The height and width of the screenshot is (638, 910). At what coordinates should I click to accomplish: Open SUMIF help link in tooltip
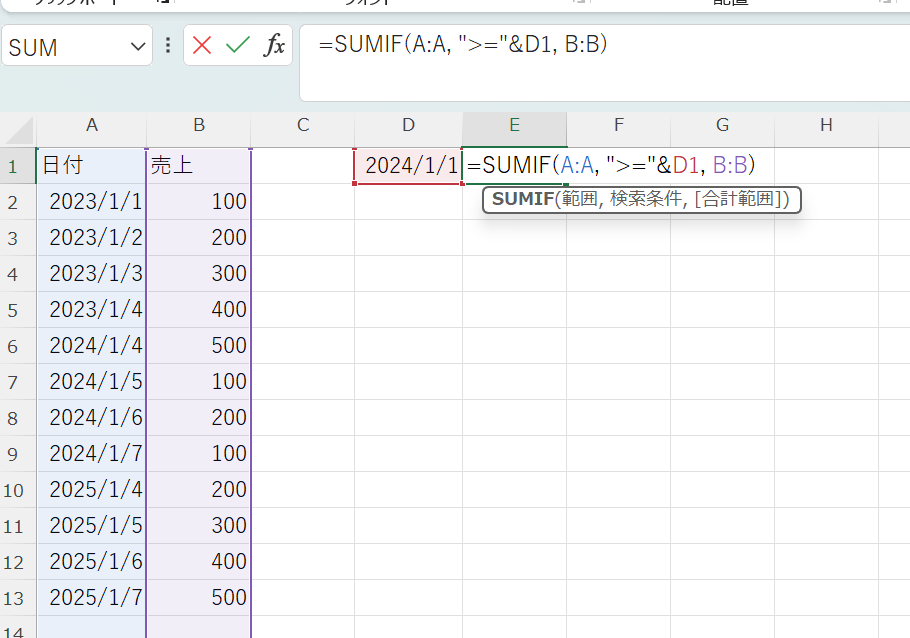(522, 199)
